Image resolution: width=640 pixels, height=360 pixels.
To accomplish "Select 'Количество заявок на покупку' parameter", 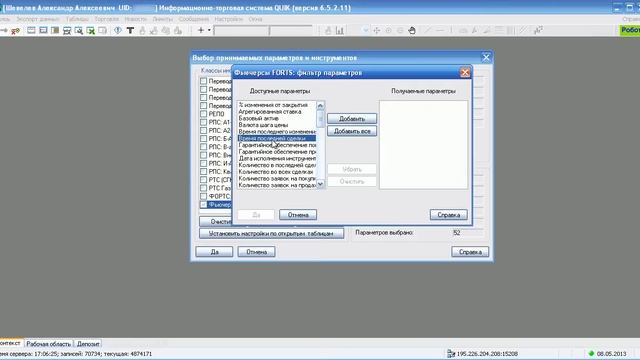I will [277, 178].
